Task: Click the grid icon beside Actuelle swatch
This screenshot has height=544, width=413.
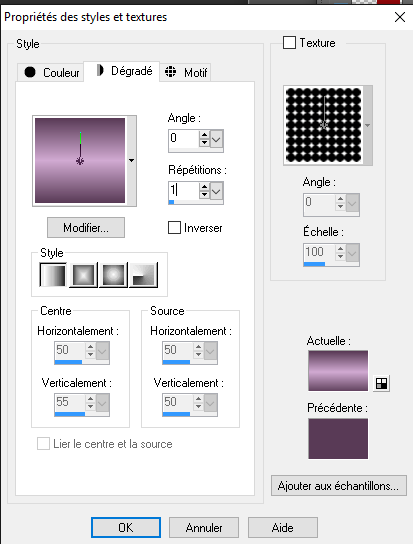Action: [x=381, y=383]
